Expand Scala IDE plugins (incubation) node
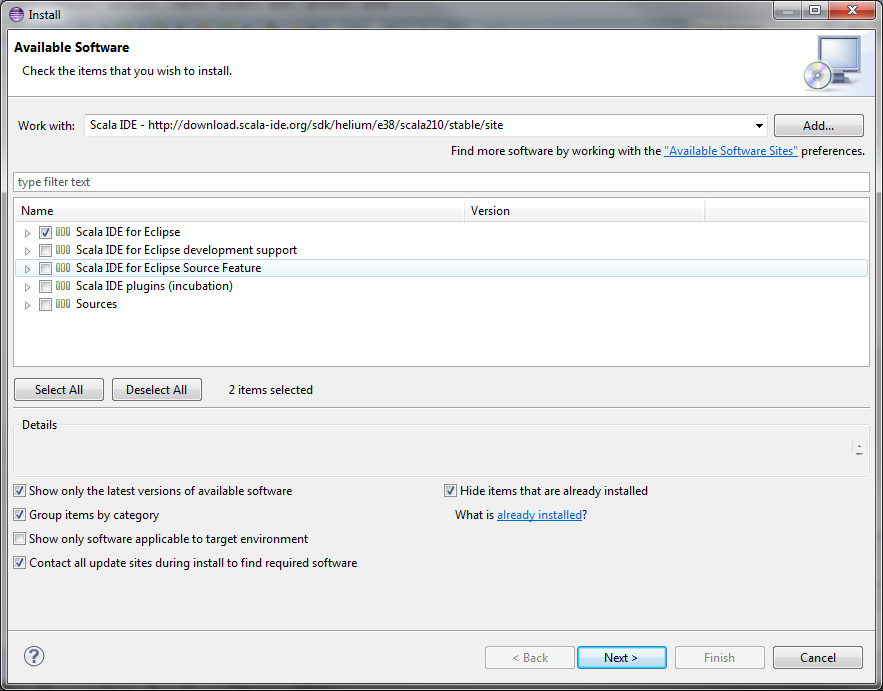The width and height of the screenshot is (883, 691). (27, 287)
